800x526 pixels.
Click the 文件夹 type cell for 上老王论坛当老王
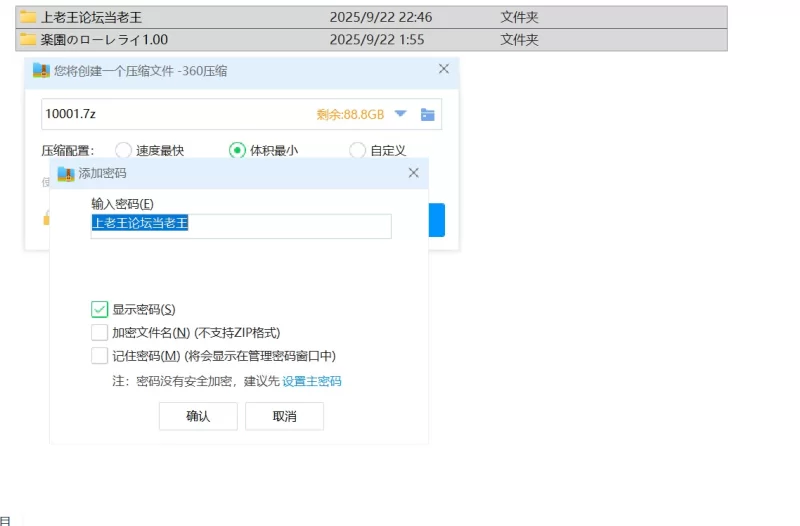pos(519,17)
